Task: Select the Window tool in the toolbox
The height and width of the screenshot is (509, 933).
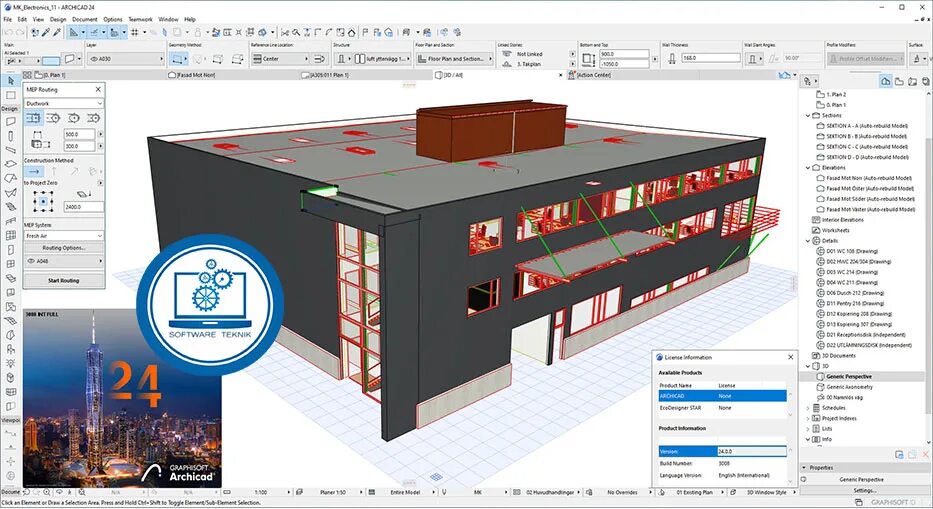Action: pyautogui.click(x=11, y=264)
